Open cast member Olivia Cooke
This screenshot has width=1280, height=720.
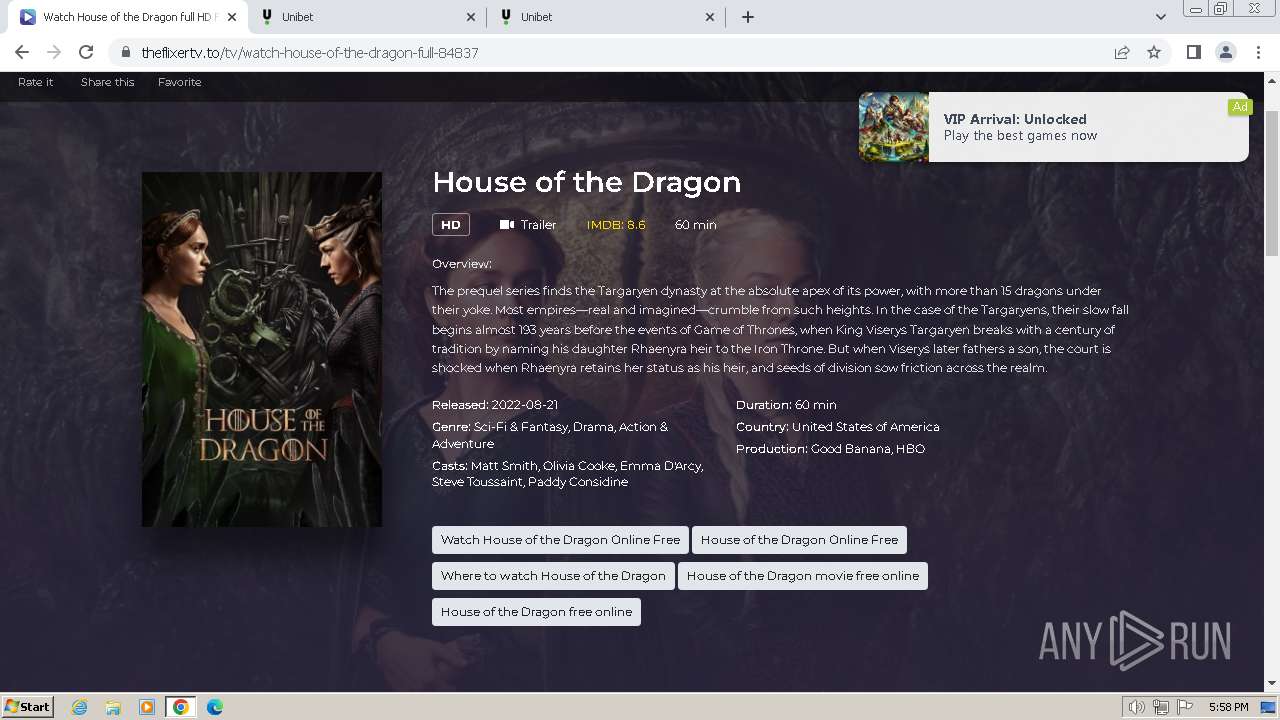pos(579,466)
